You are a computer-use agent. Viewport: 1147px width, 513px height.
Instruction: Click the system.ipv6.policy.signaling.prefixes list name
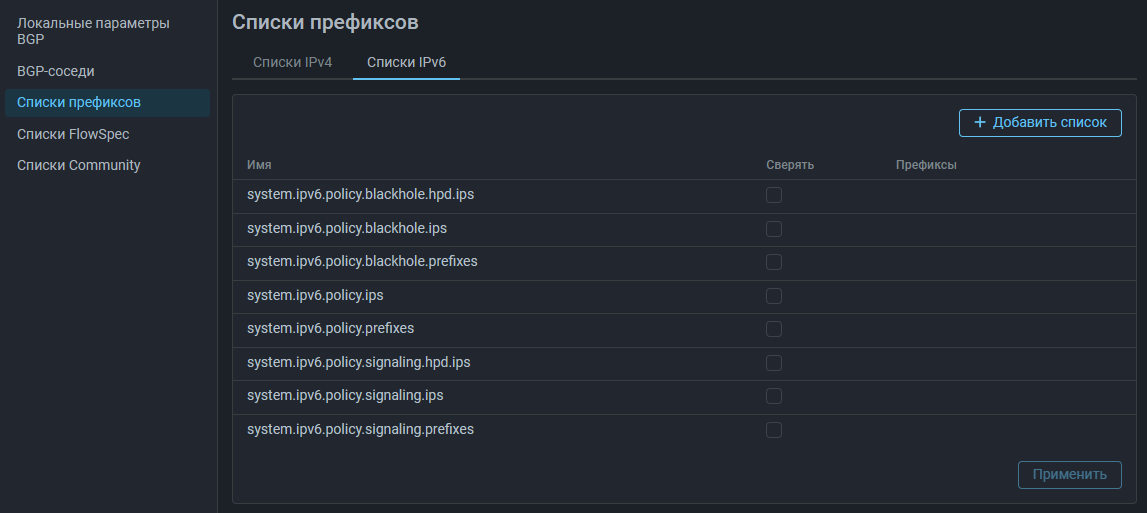(360, 429)
